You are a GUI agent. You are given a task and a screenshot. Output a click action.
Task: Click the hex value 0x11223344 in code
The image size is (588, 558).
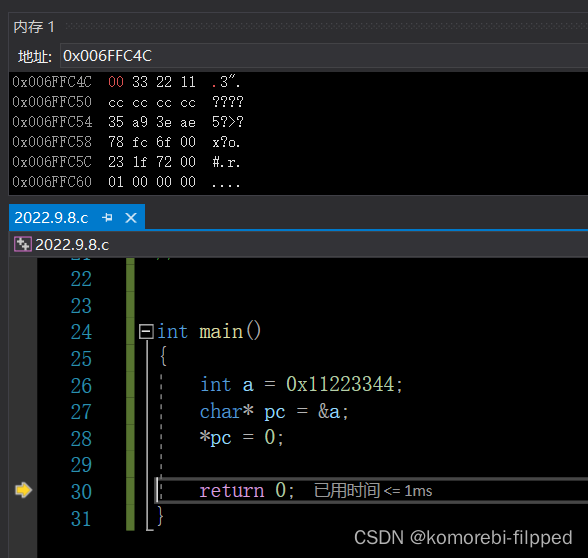(x=340, y=384)
